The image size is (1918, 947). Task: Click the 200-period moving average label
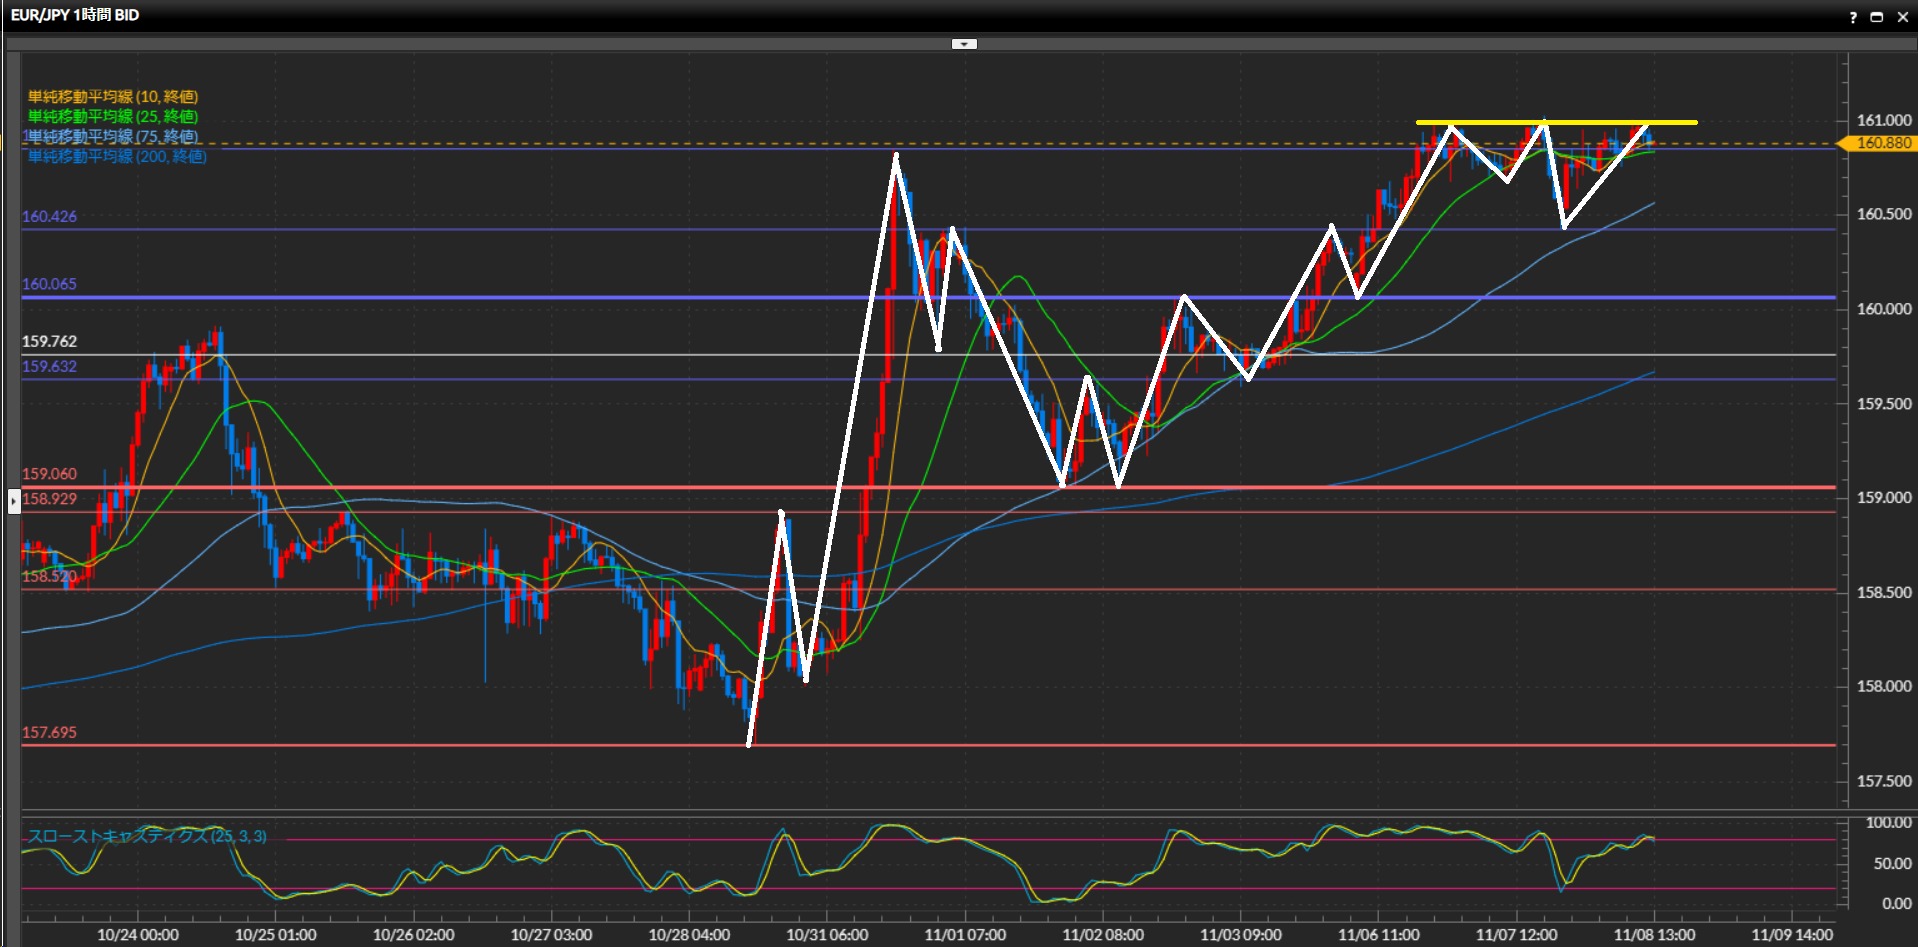click(116, 157)
